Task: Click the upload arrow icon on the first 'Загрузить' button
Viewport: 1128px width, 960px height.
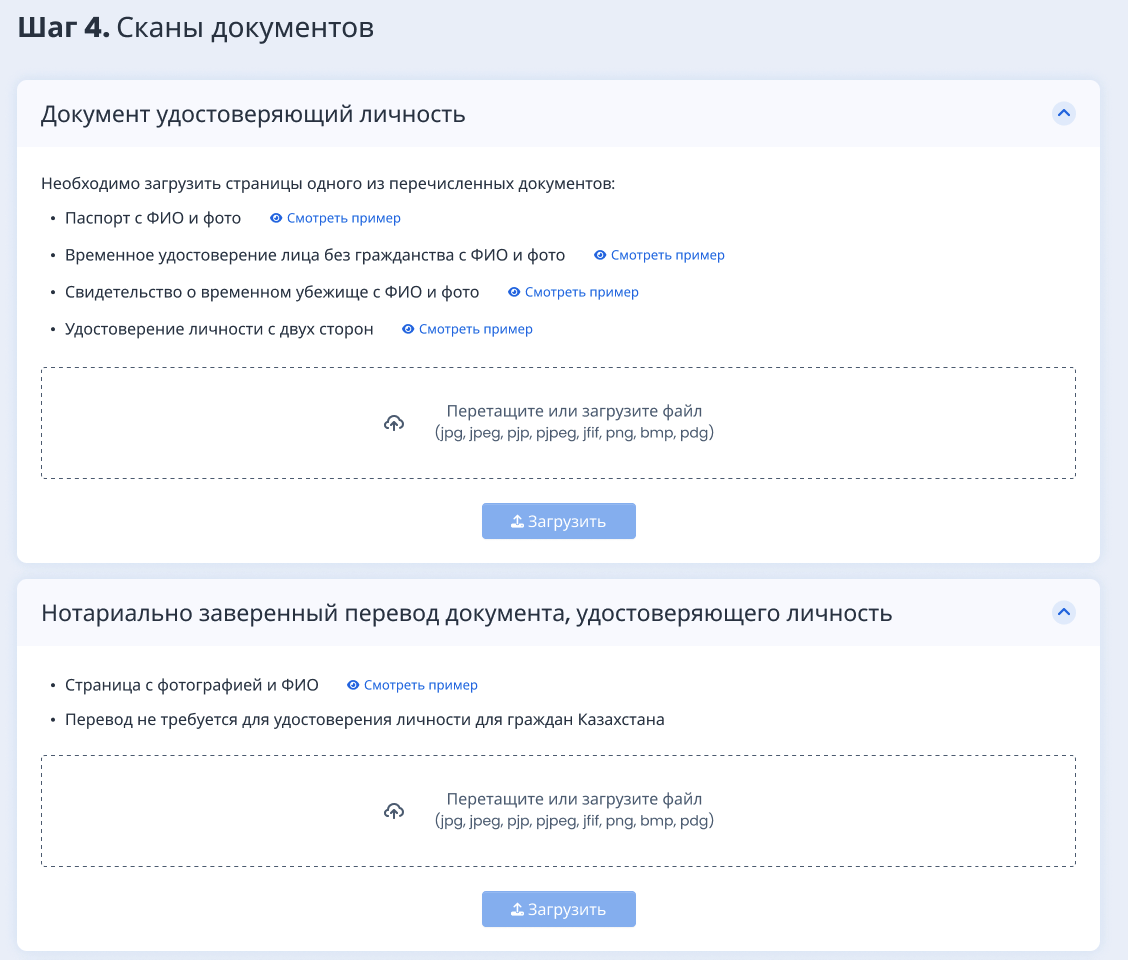Action: tap(517, 521)
